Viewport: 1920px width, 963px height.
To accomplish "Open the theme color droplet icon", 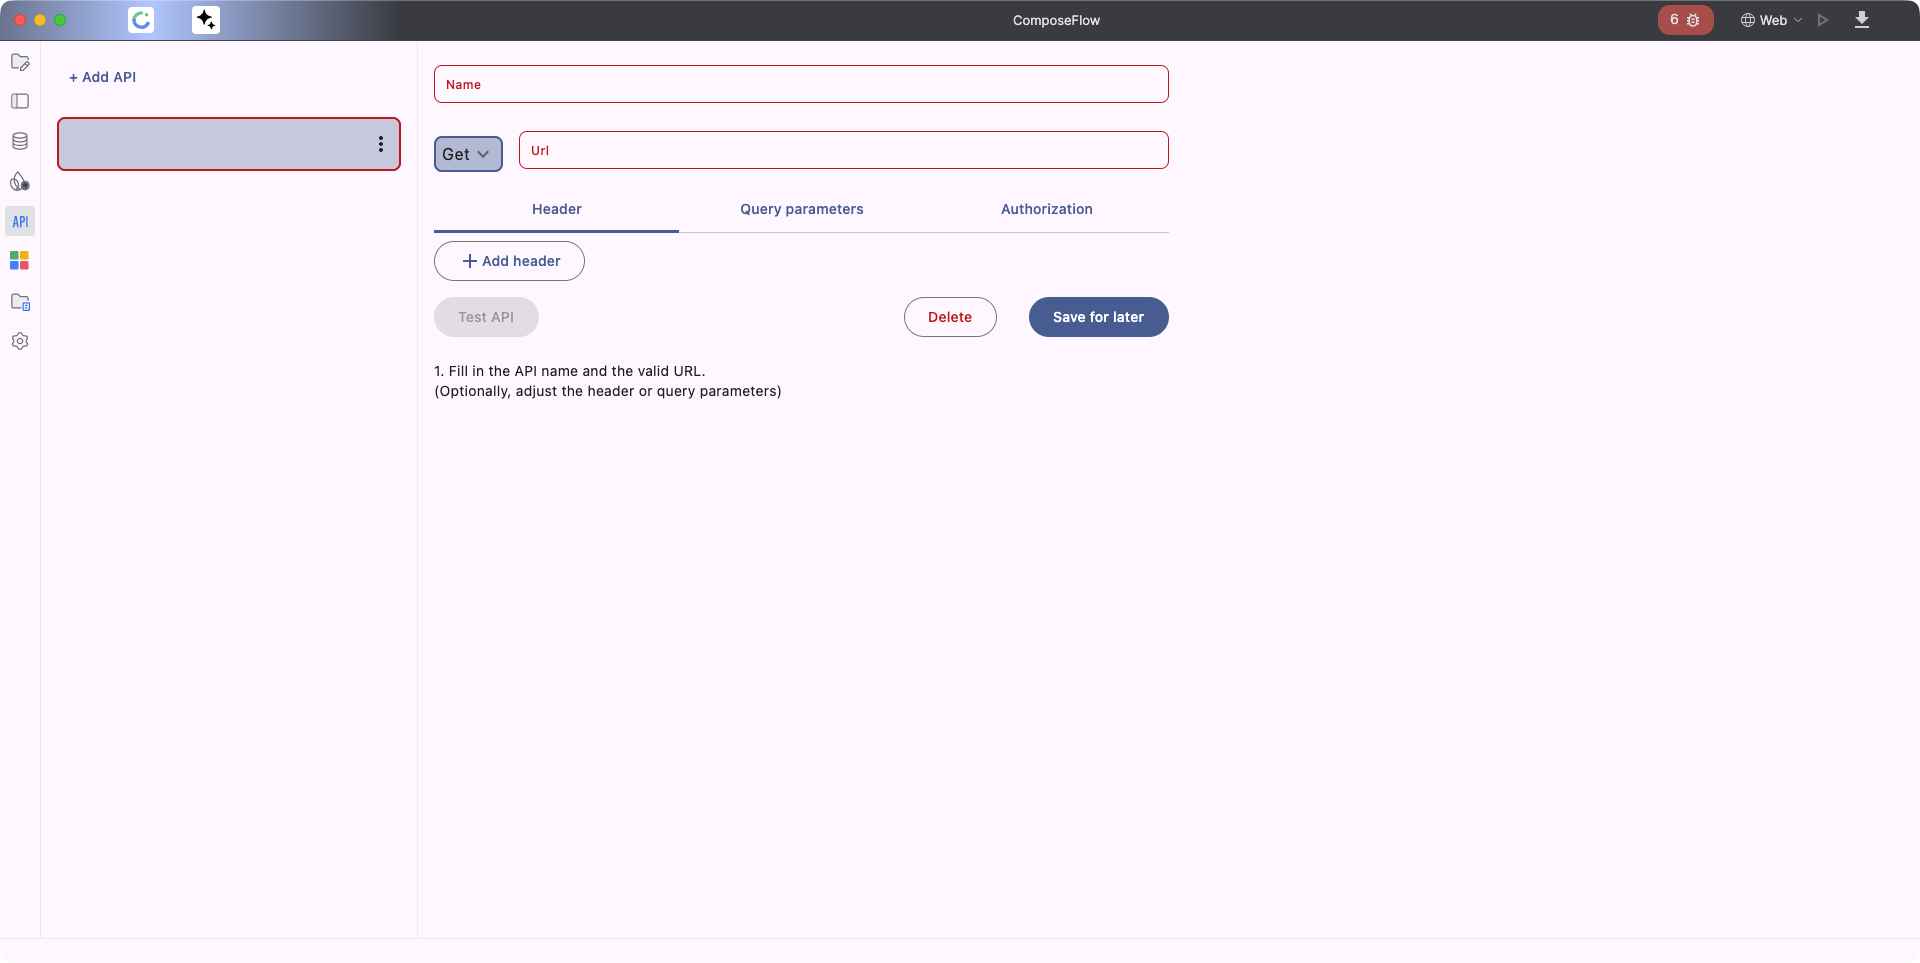I will click(x=20, y=182).
